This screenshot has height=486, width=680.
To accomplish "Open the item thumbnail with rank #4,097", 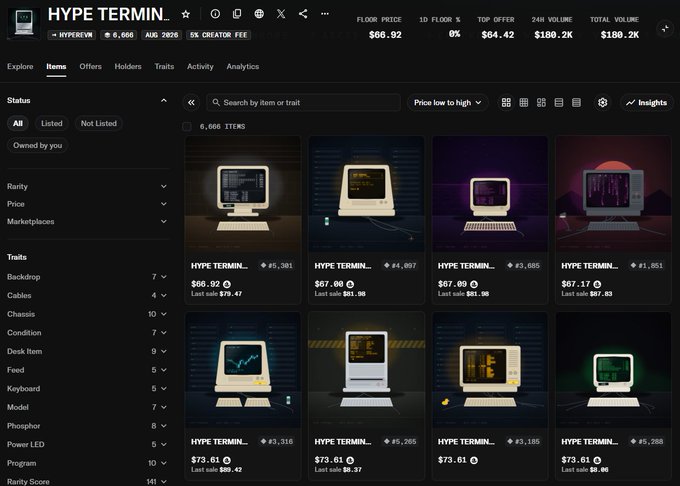I will pos(366,194).
